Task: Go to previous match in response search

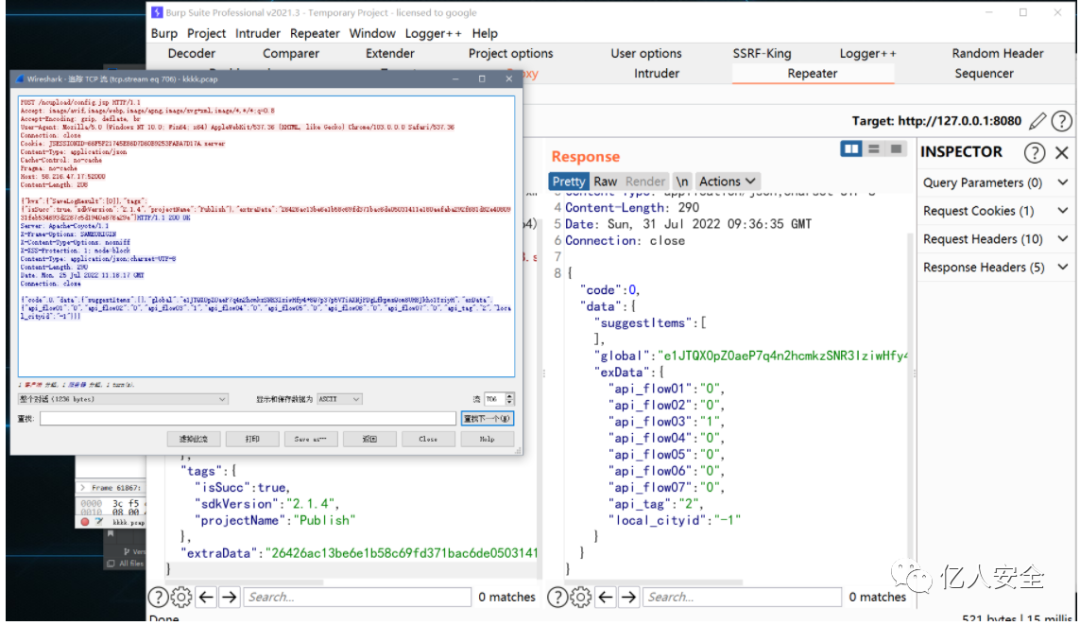Action: pyautogui.click(x=605, y=597)
